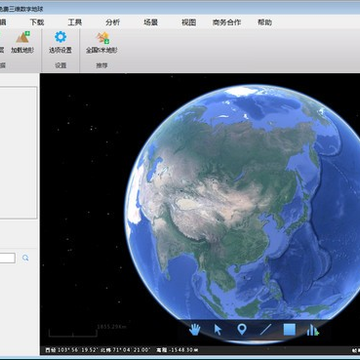Select the hand pan tool
360x360 pixels.
coord(195,330)
